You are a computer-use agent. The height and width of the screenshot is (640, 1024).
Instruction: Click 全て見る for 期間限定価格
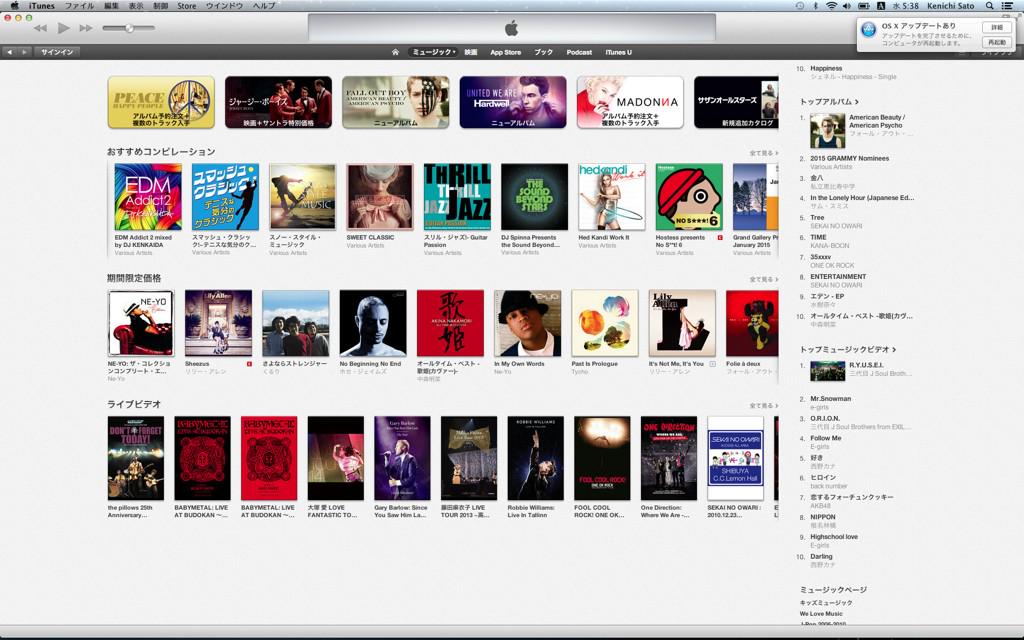click(x=763, y=280)
